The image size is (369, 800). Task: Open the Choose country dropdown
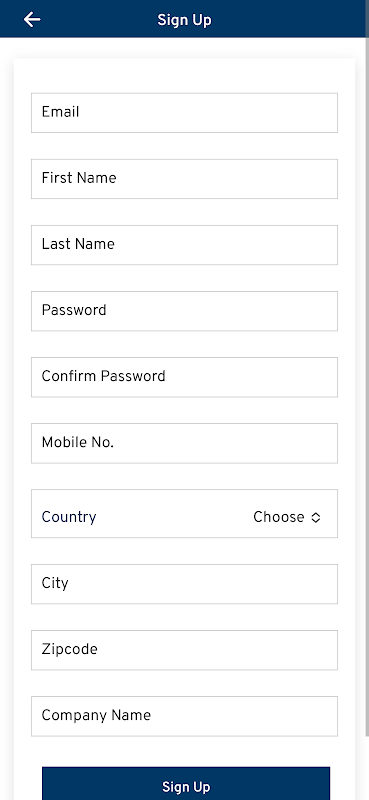[x=287, y=517]
